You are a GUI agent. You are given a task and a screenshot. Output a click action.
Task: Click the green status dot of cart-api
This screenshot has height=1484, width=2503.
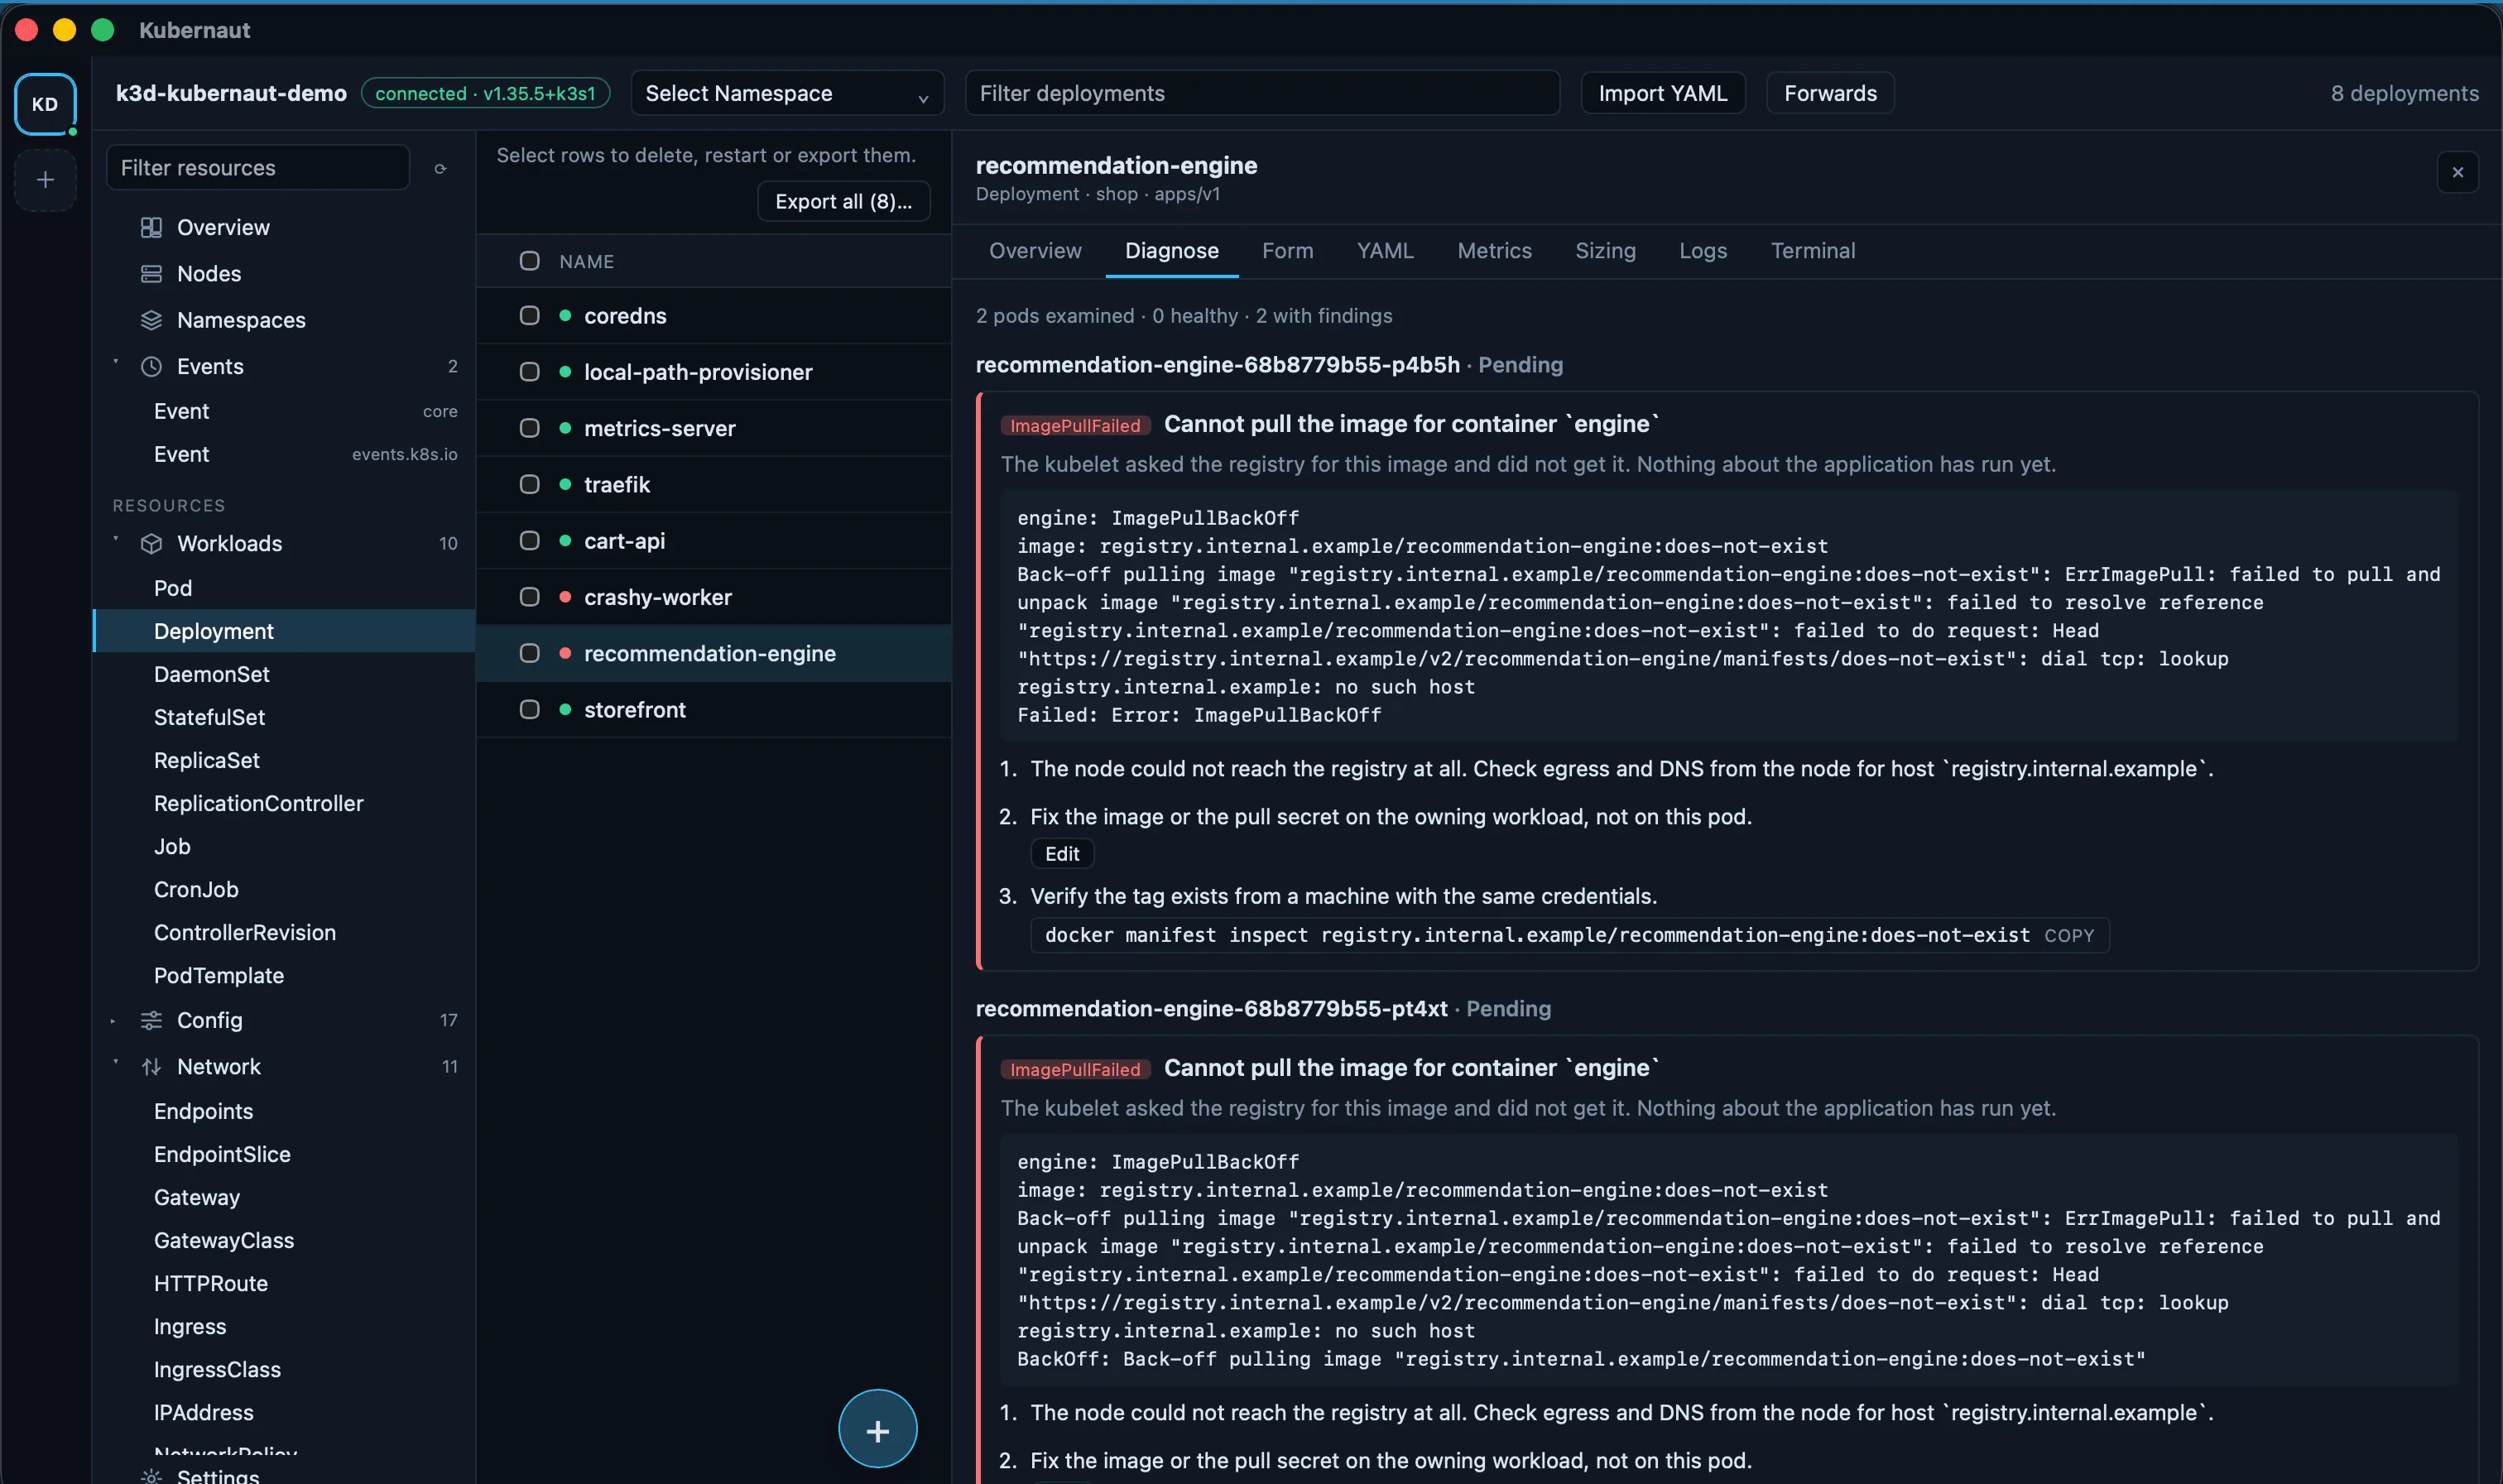565,541
